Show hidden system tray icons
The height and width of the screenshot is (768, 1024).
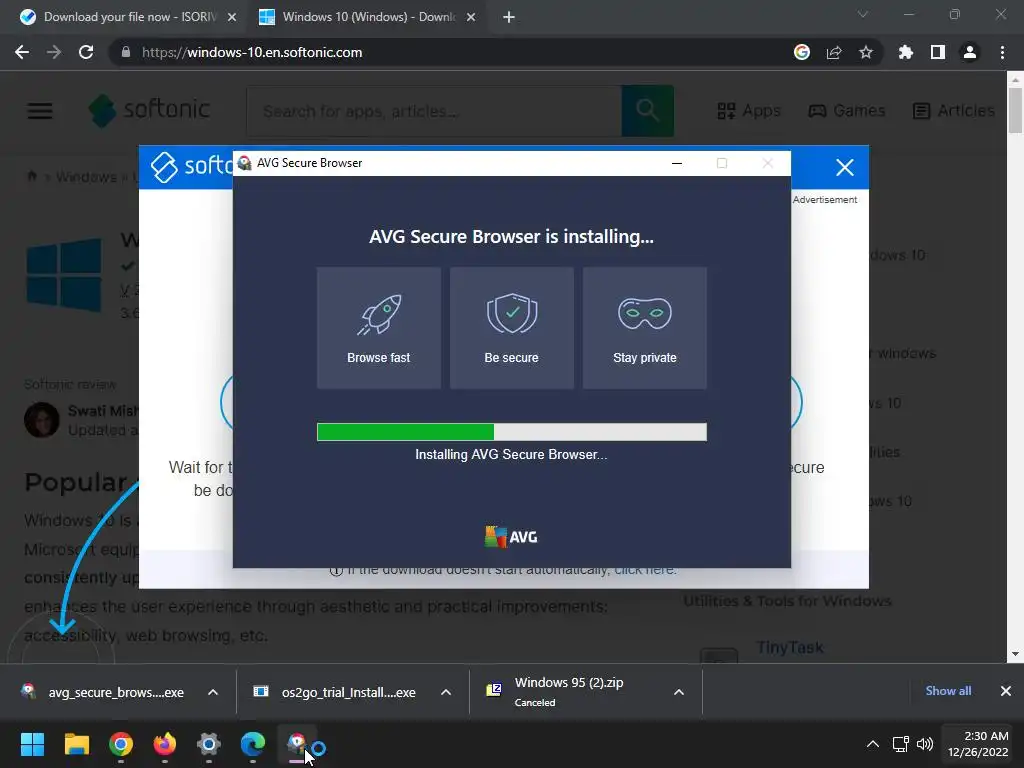872,744
